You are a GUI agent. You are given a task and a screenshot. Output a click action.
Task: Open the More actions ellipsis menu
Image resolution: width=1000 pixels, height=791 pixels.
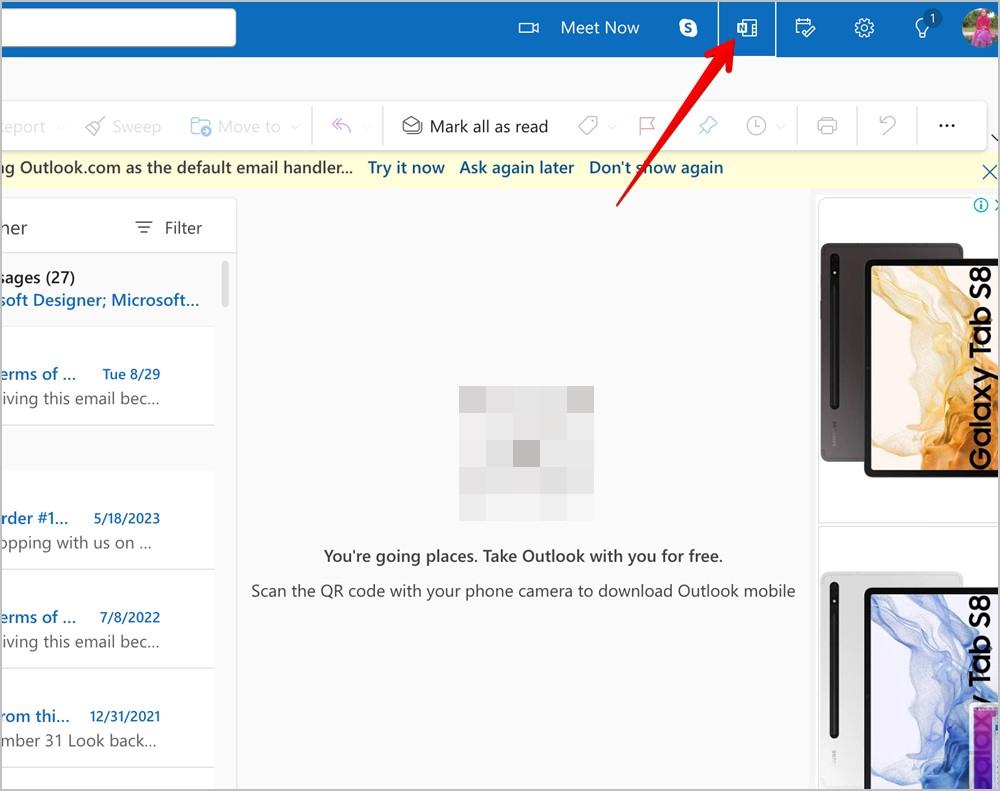click(946, 126)
